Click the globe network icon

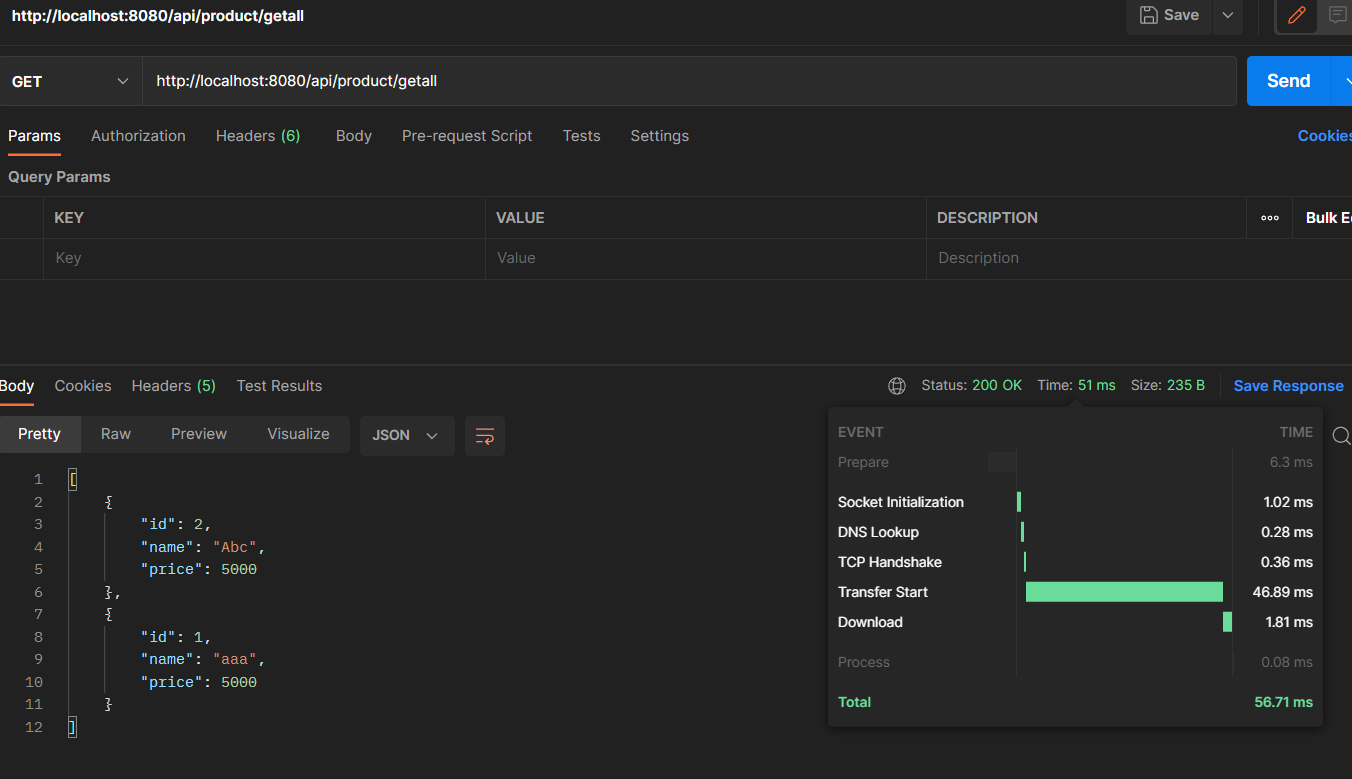[x=897, y=386]
